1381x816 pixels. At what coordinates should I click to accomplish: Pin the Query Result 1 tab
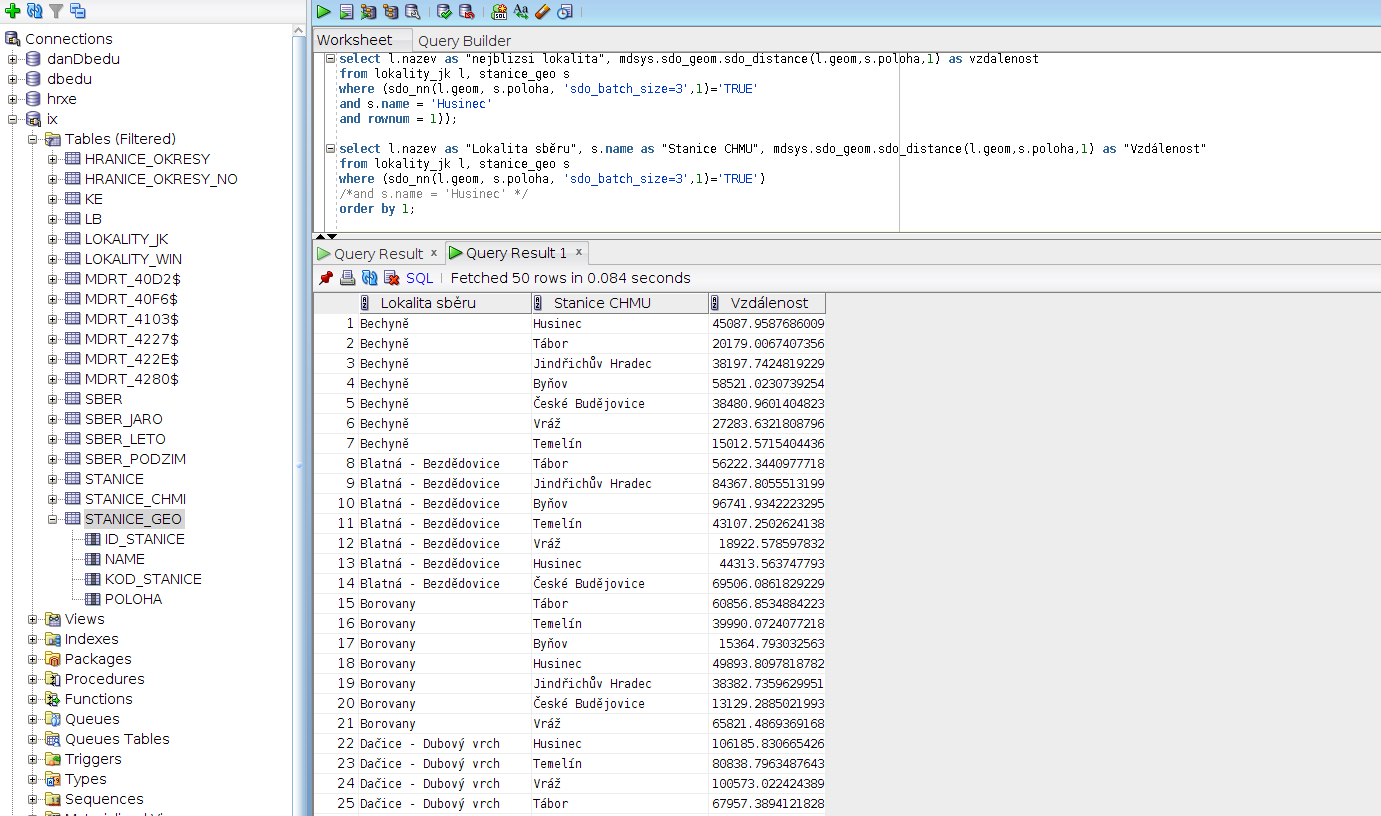325,278
